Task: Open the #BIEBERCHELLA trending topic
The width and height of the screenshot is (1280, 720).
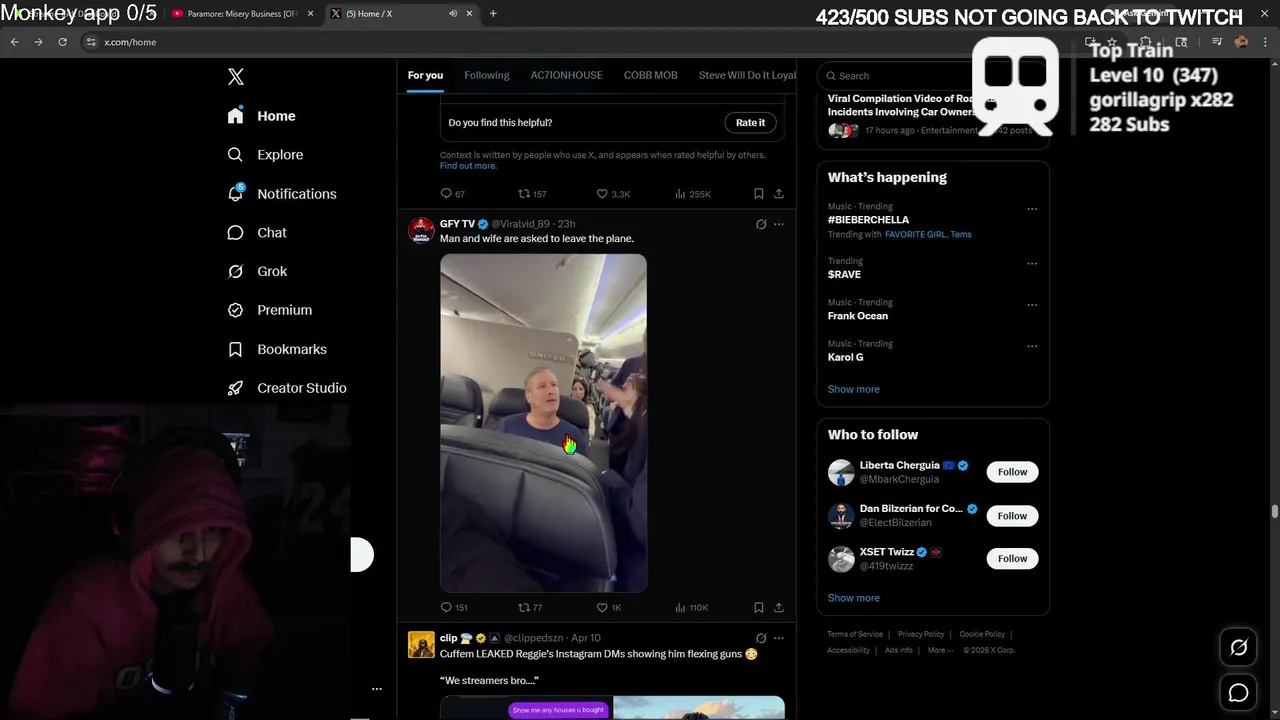Action: (x=869, y=220)
